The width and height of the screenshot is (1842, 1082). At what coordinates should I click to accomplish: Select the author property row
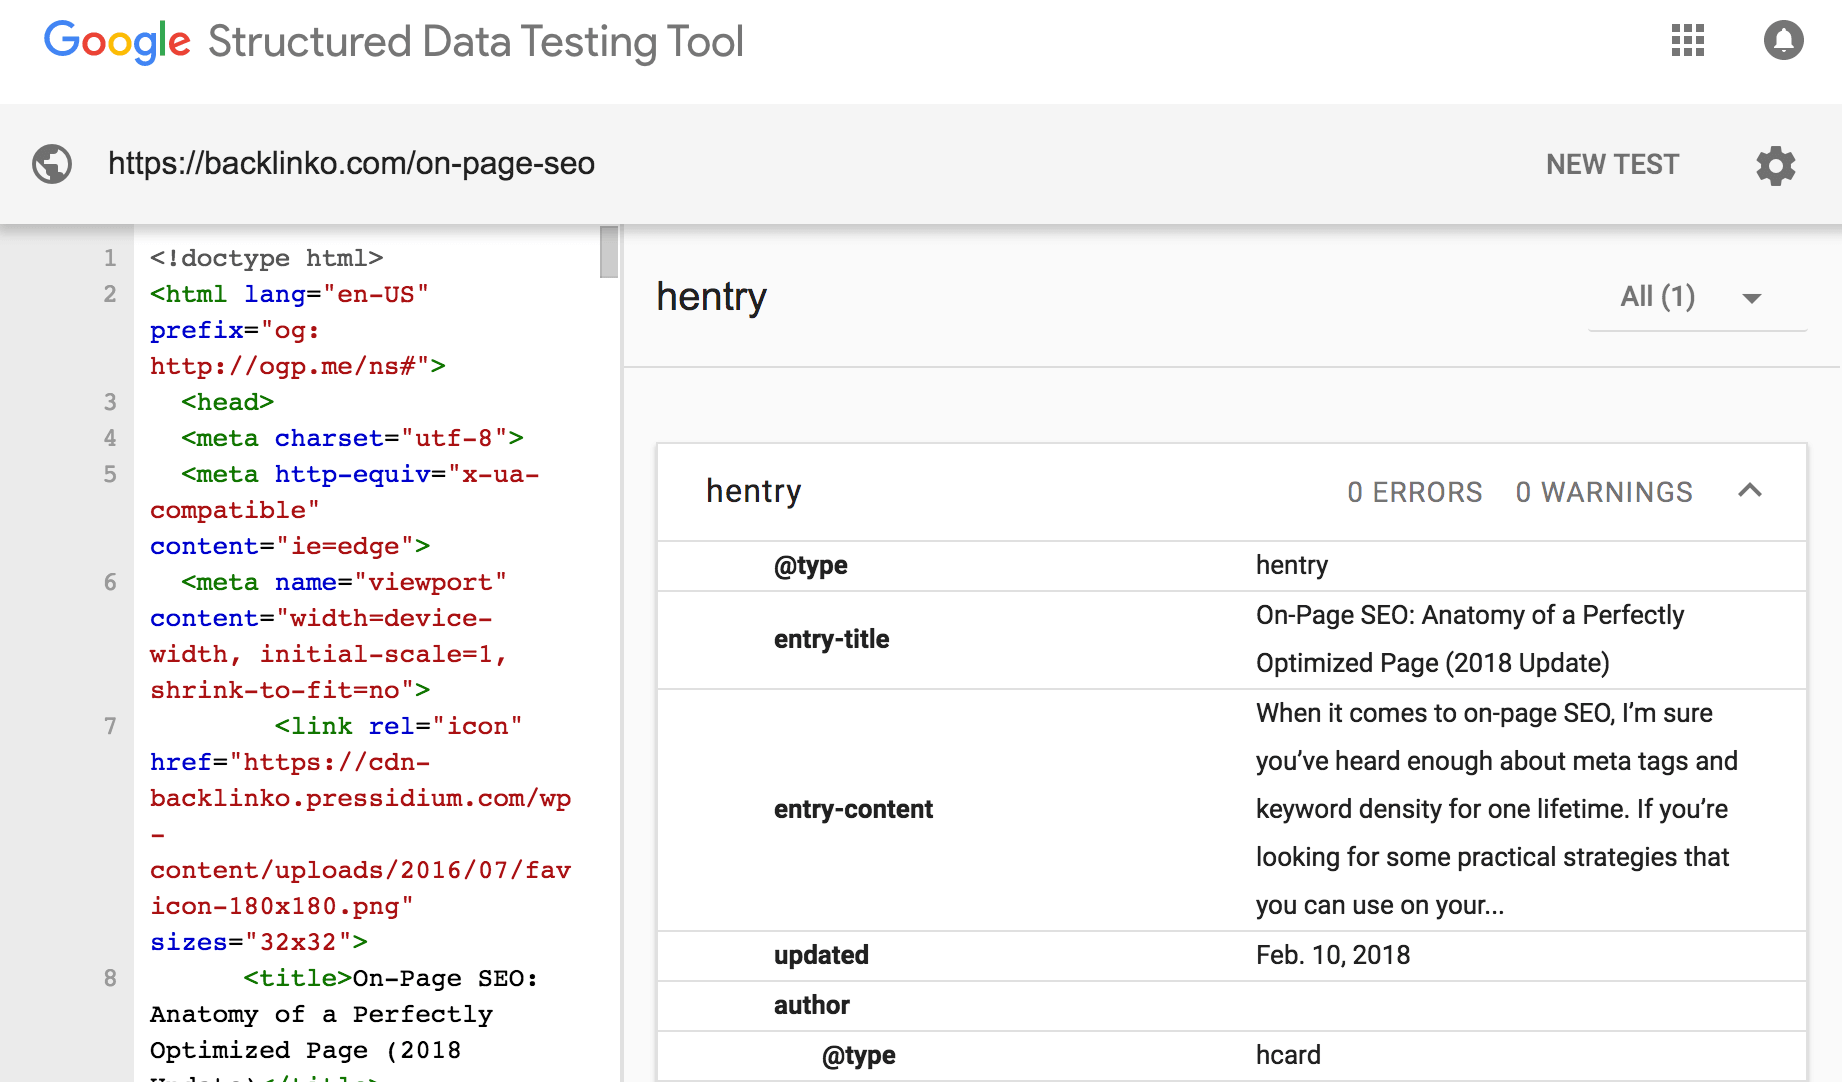tap(1232, 1006)
